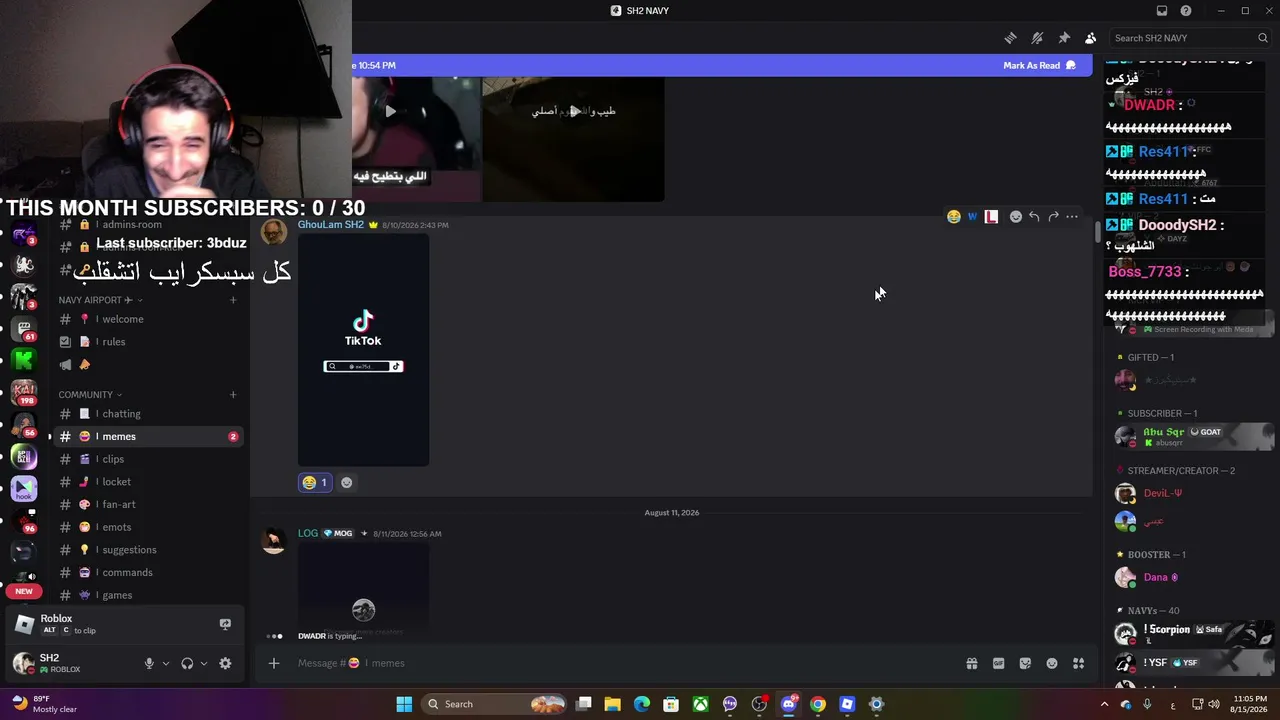Create channel in COMMUNITY category
Image resolution: width=1280 pixels, height=720 pixels.
pos(233,394)
